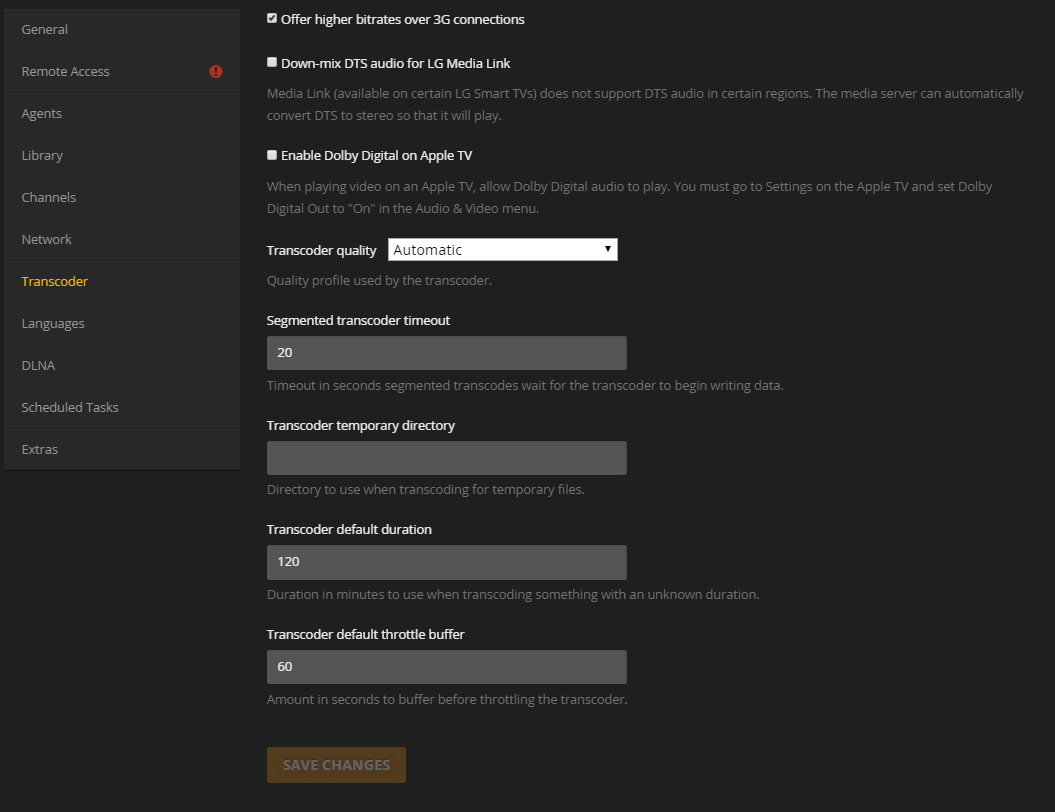The width and height of the screenshot is (1055, 812).
Task: Open the Transcoder quality dropdown
Action: 502,250
